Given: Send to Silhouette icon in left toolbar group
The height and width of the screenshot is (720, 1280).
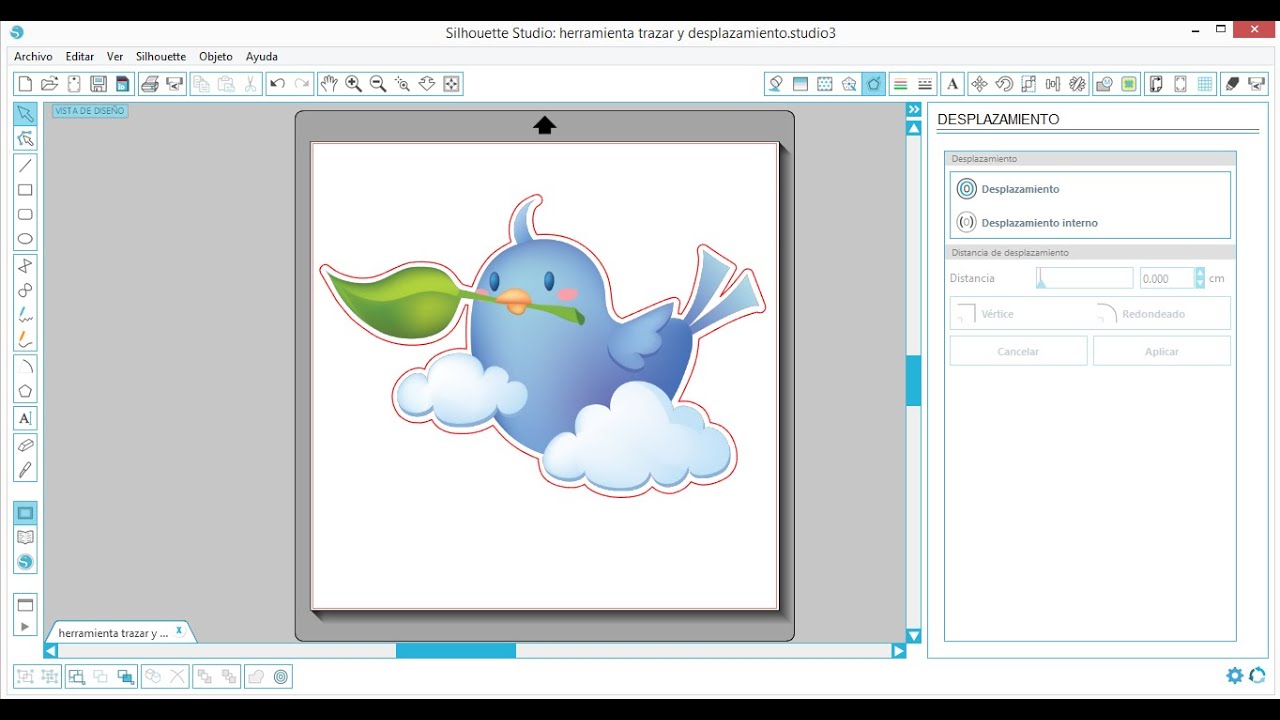Looking at the screenshot, I should pyautogui.click(x=175, y=84).
